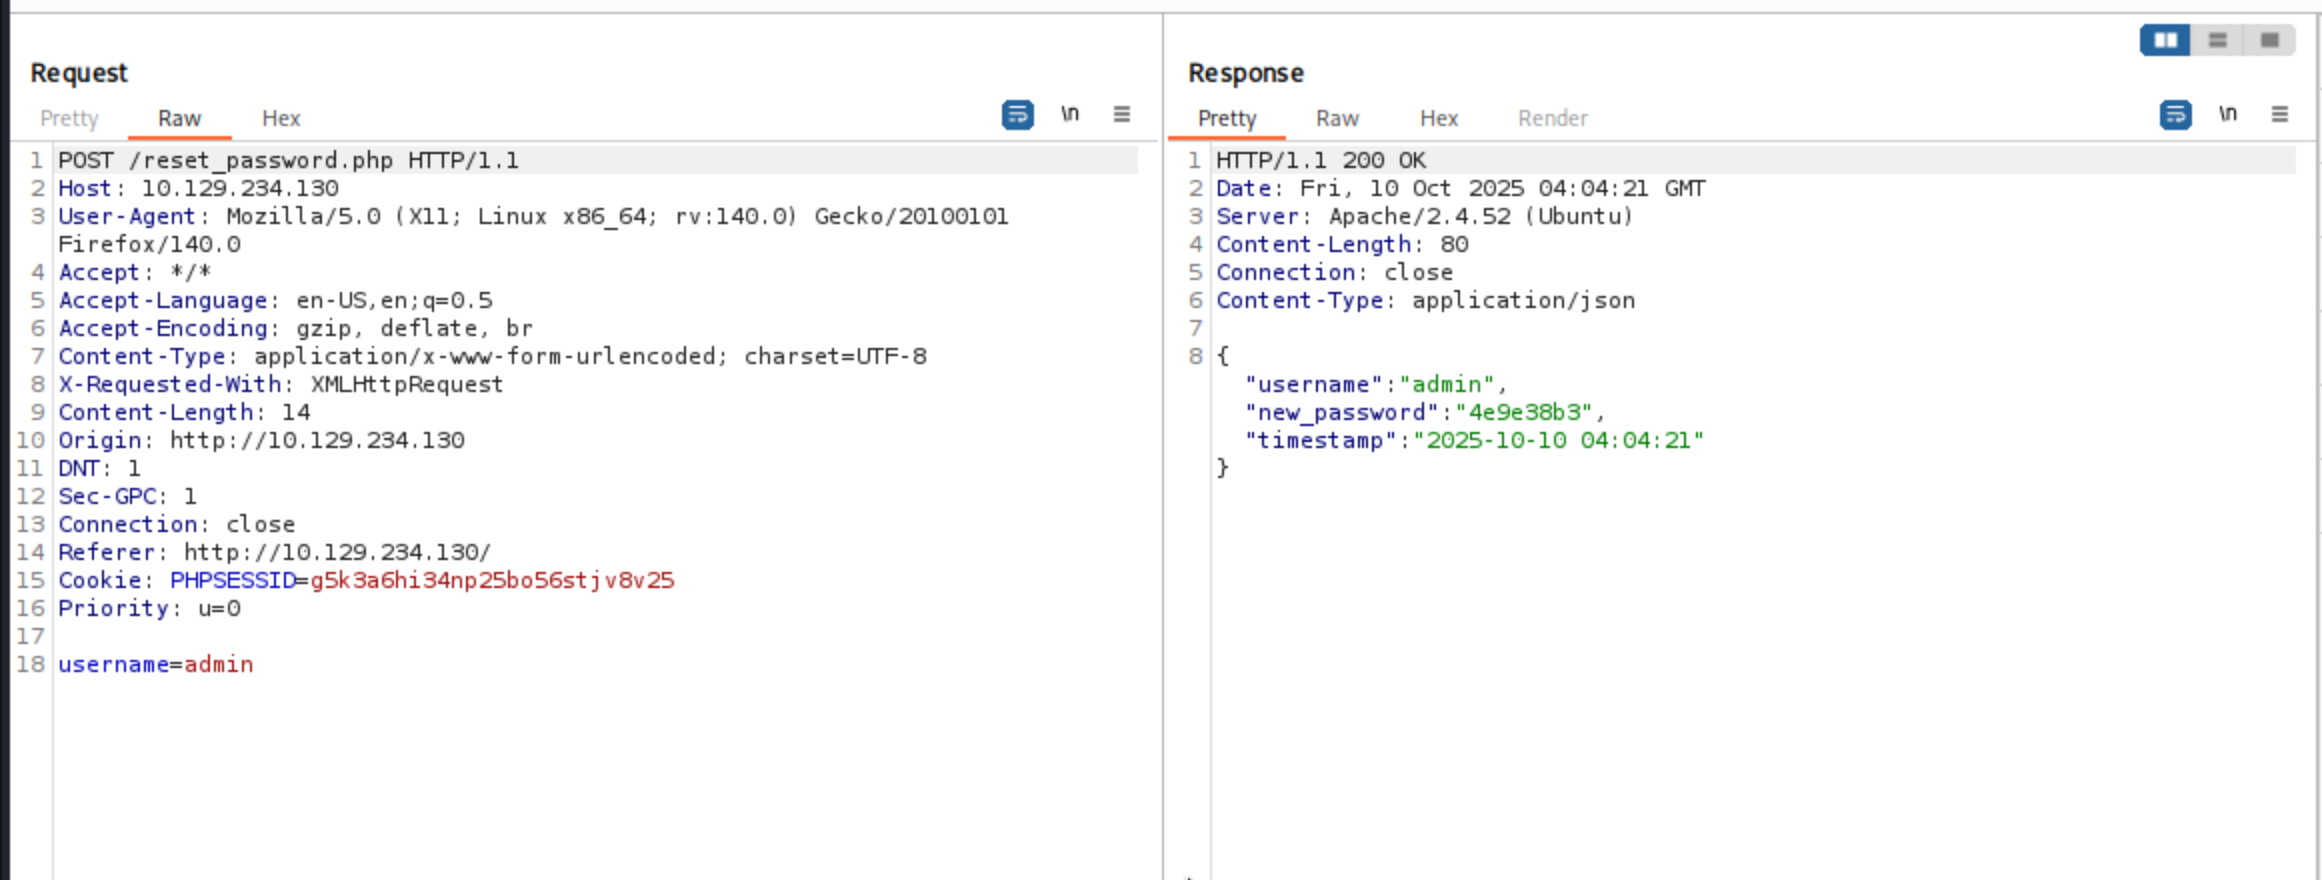Toggle show non-printable characters in Response panel
Image resolution: width=2322 pixels, height=880 pixels.
pos(2227,115)
